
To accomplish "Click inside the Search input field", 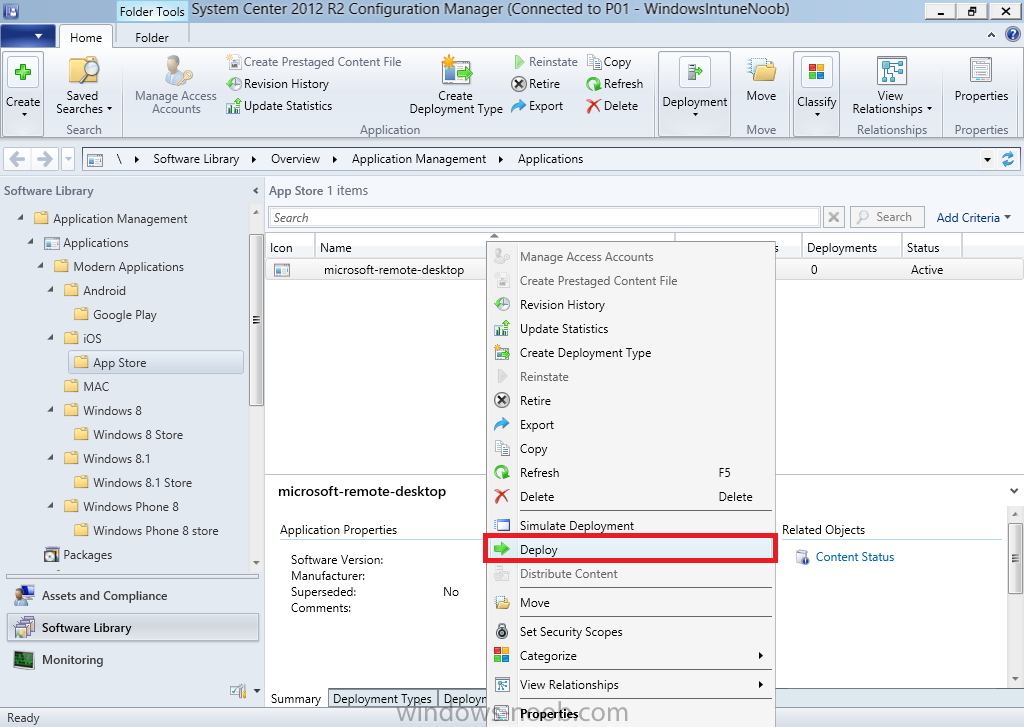I will pyautogui.click(x=544, y=218).
